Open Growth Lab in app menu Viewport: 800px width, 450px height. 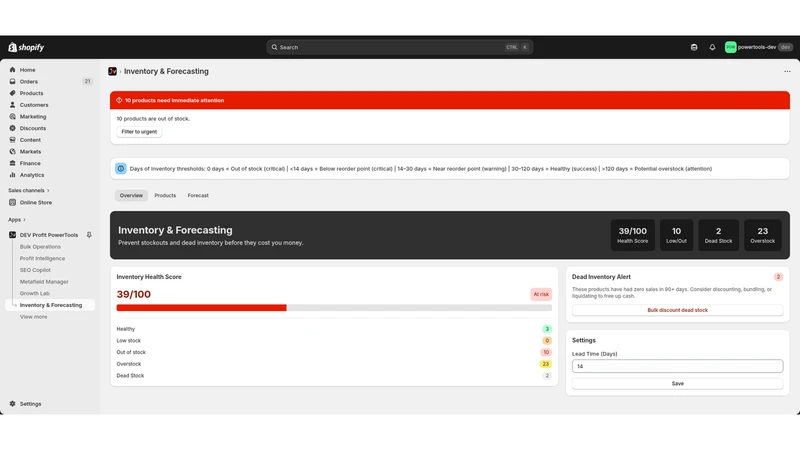coord(35,293)
